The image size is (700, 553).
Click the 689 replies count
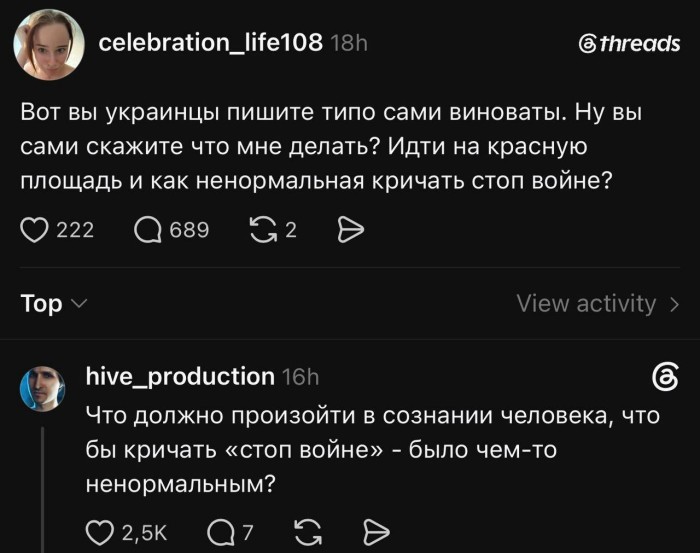click(x=189, y=230)
